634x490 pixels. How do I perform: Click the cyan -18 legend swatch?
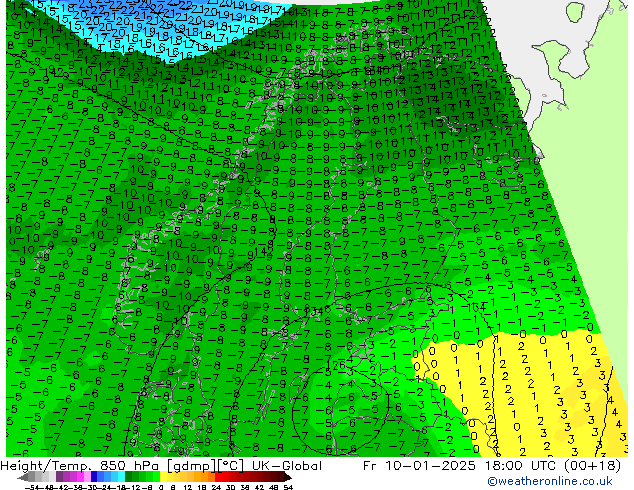122,476
